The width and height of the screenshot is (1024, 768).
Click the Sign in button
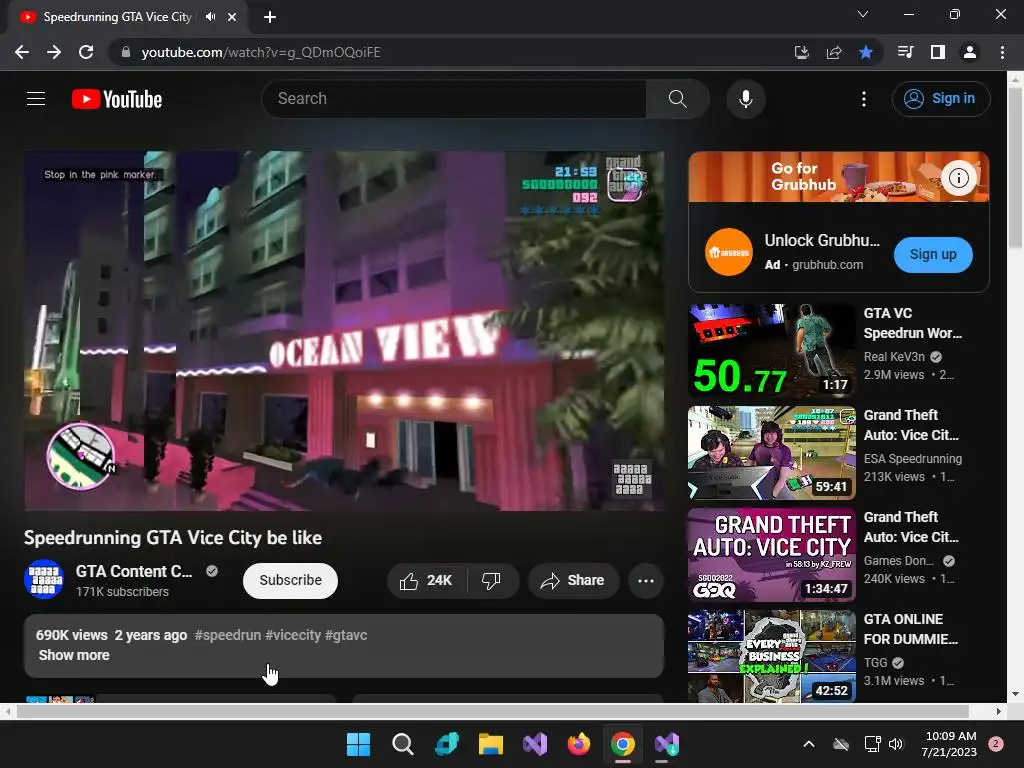941,99
